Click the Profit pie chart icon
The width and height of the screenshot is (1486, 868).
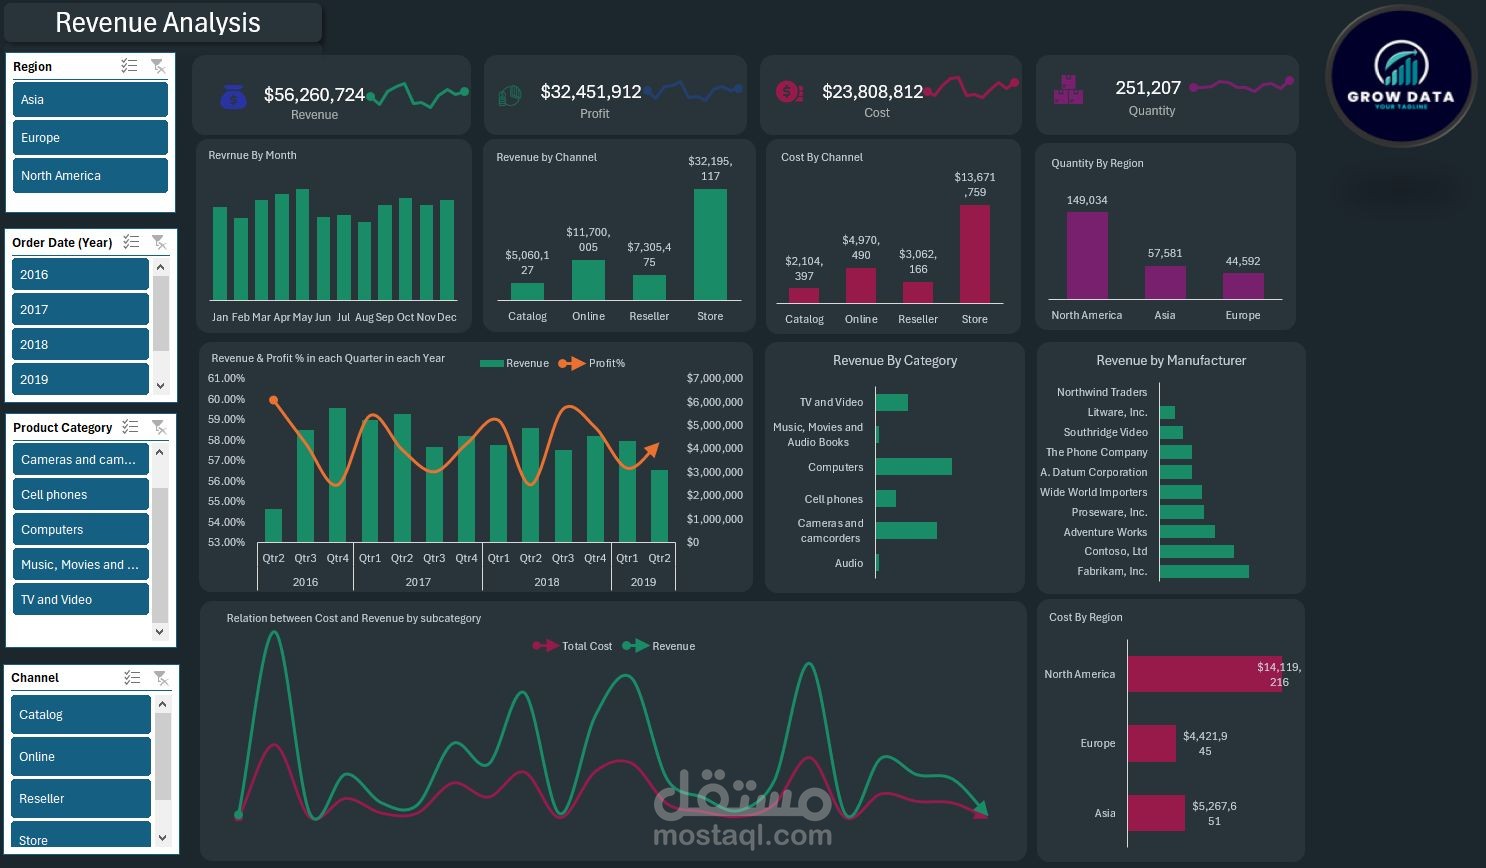tap(510, 96)
